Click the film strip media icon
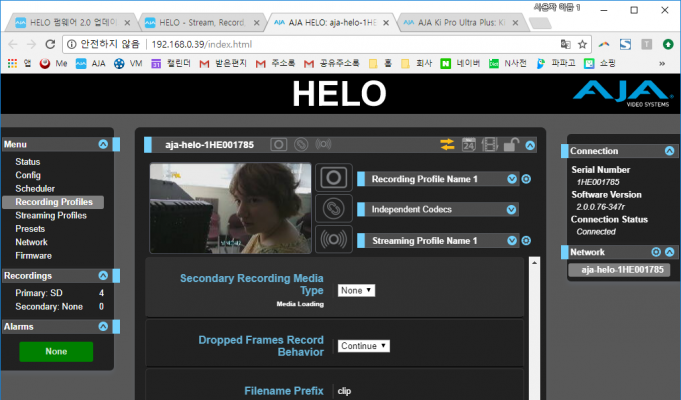Image resolution: width=681 pixels, height=400 pixels. [x=489, y=145]
